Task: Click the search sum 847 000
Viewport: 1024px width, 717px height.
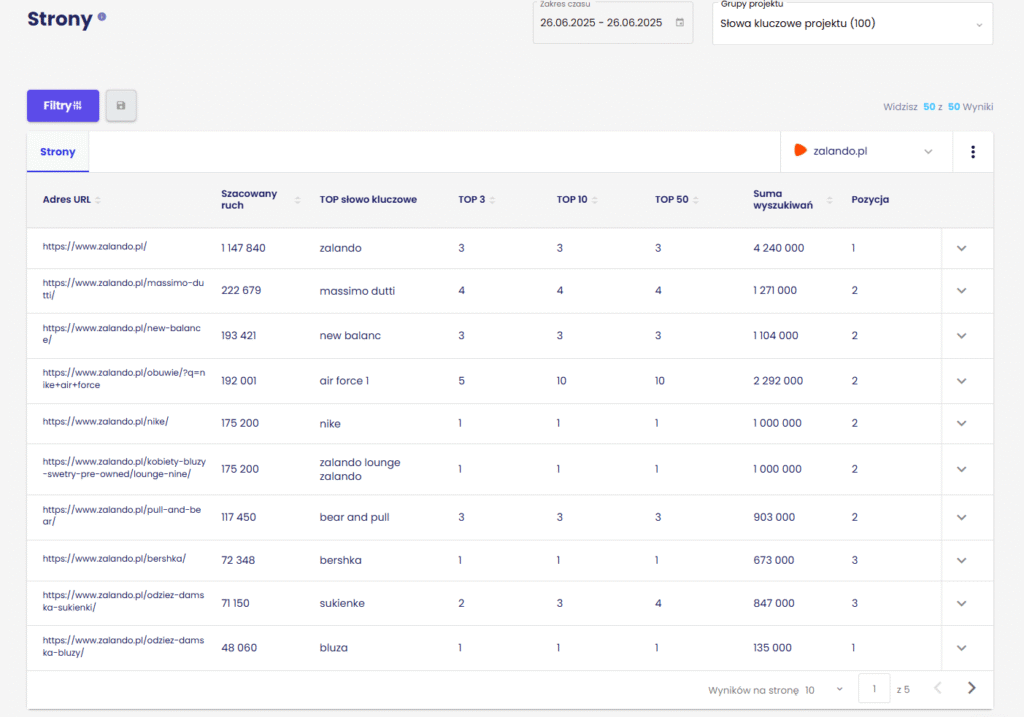Action: pyautogui.click(x=774, y=603)
